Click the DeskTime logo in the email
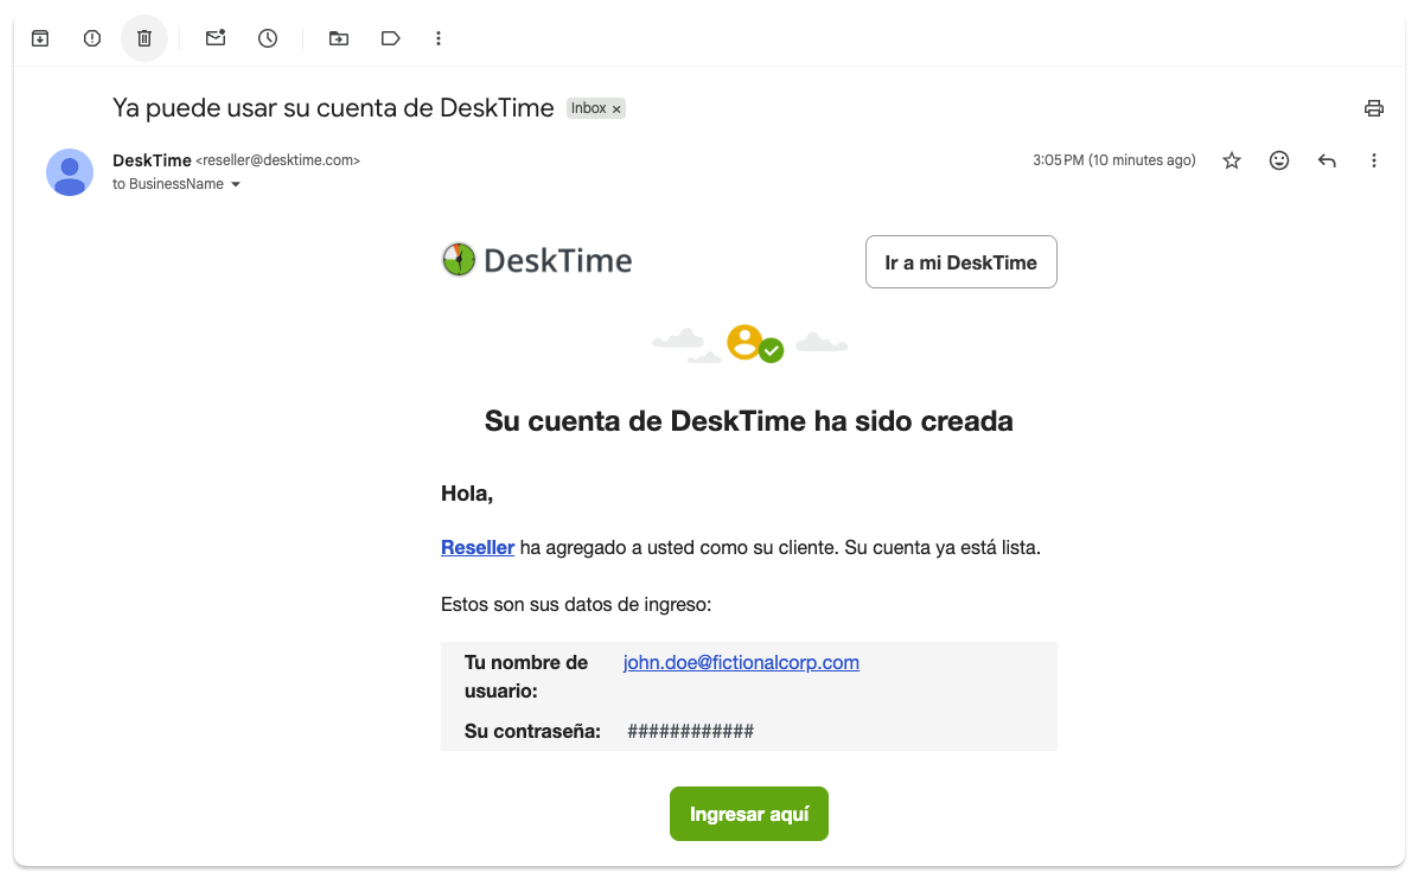This screenshot has height=883, width=1417. click(x=537, y=260)
